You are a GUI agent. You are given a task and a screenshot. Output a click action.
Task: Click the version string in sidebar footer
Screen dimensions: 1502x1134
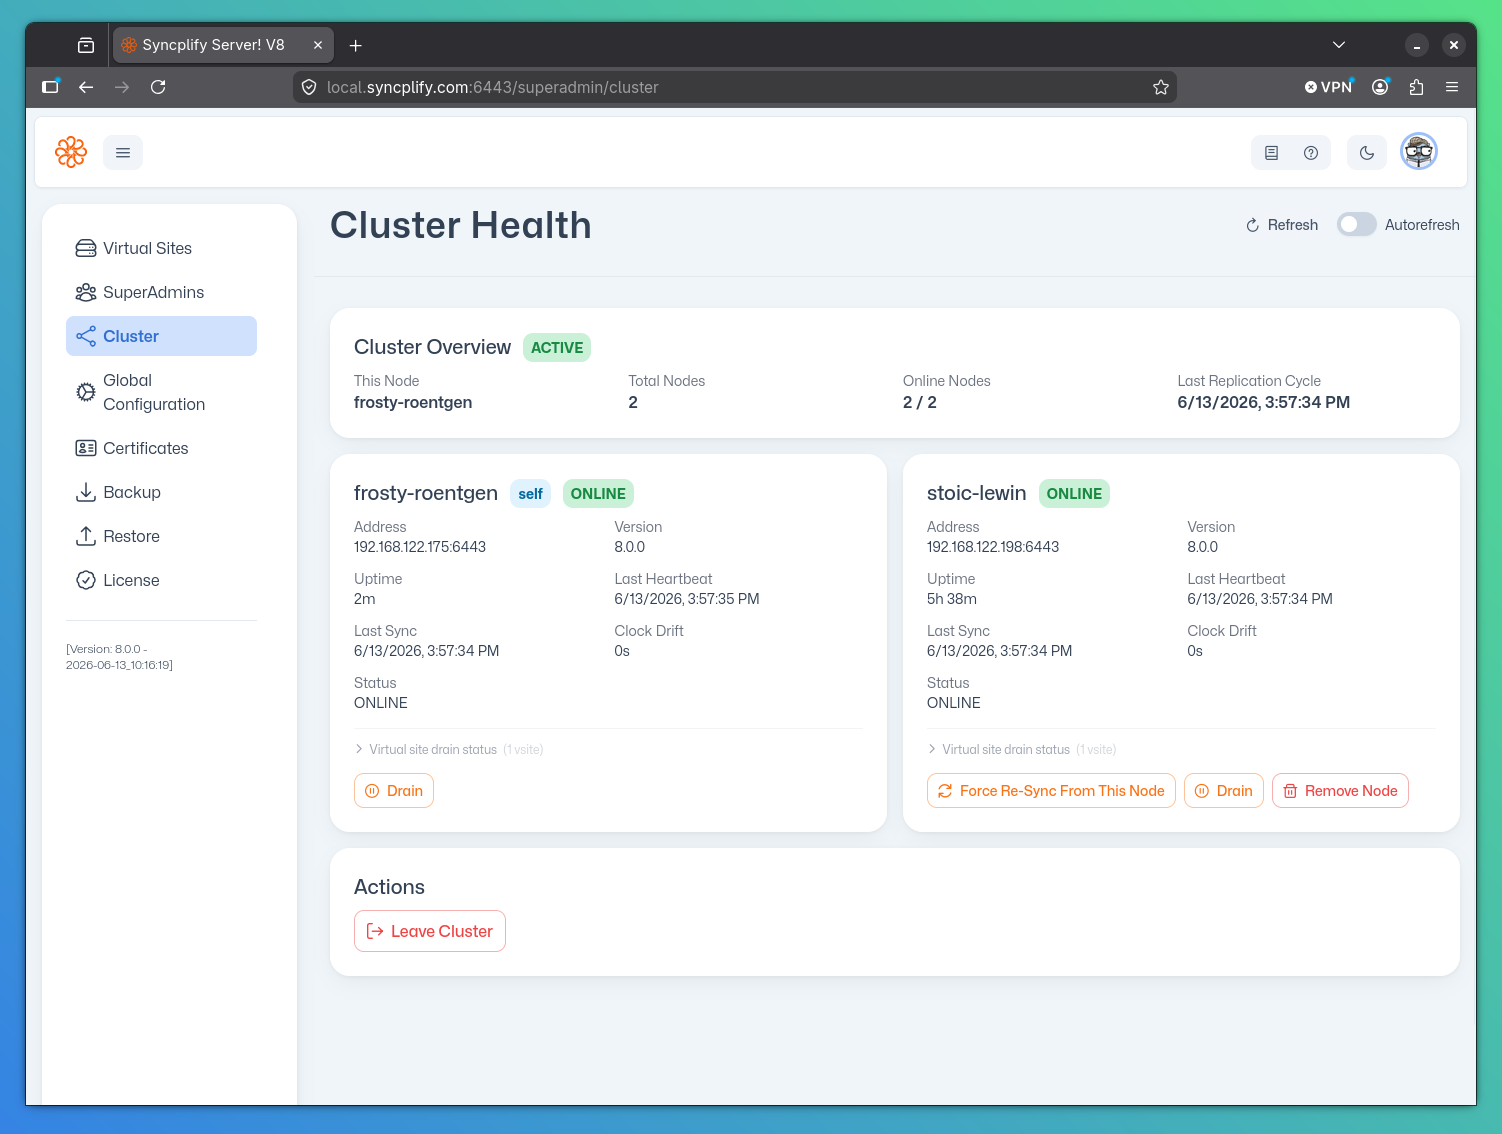[120, 657]
